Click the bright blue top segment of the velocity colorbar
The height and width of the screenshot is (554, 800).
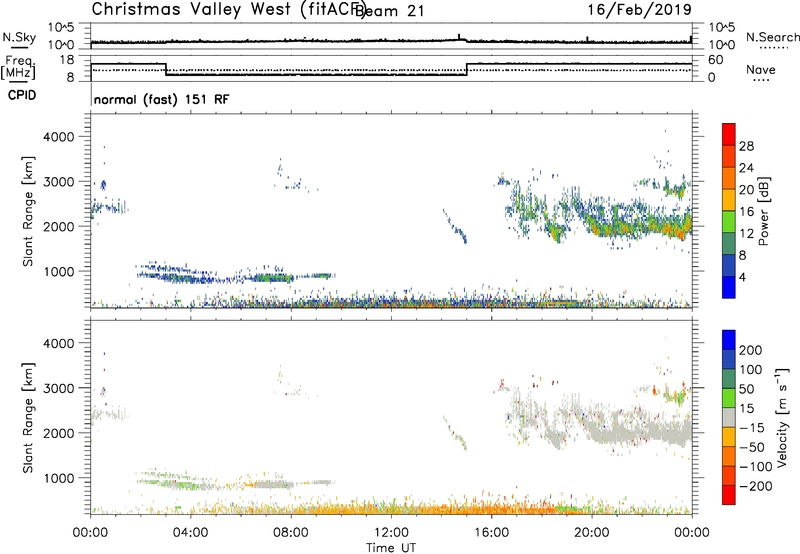click(729, 340)
